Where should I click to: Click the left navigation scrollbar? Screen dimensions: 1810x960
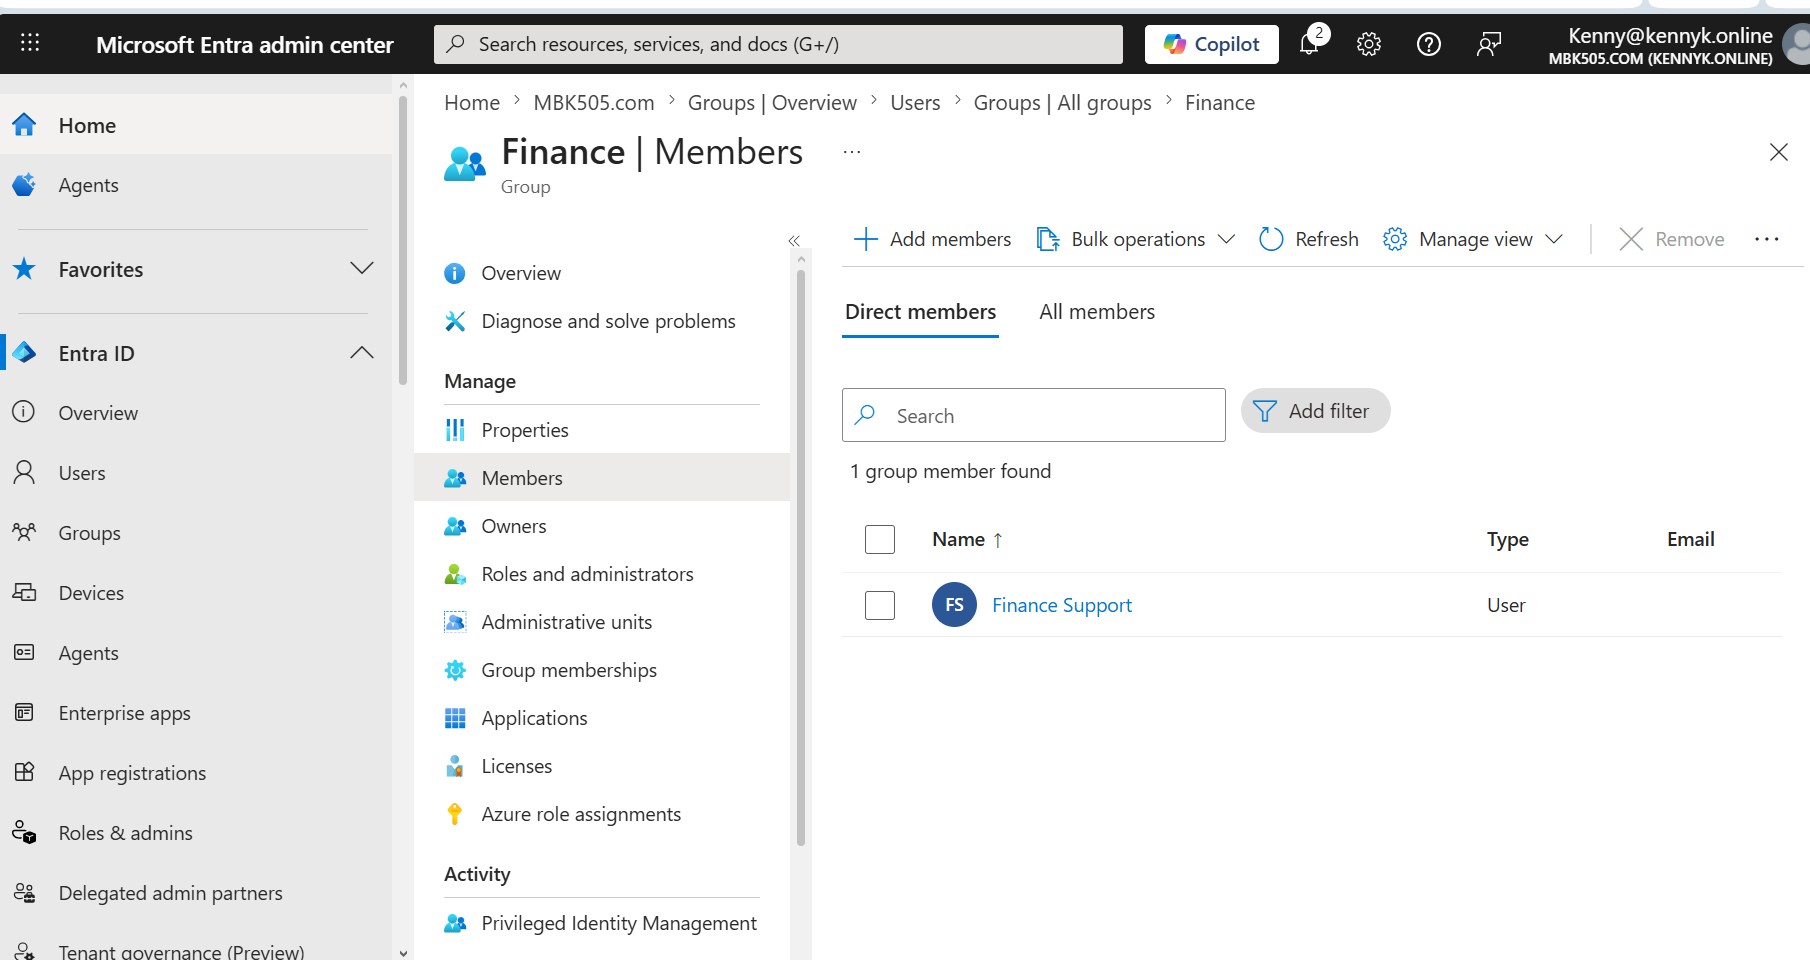403,240
